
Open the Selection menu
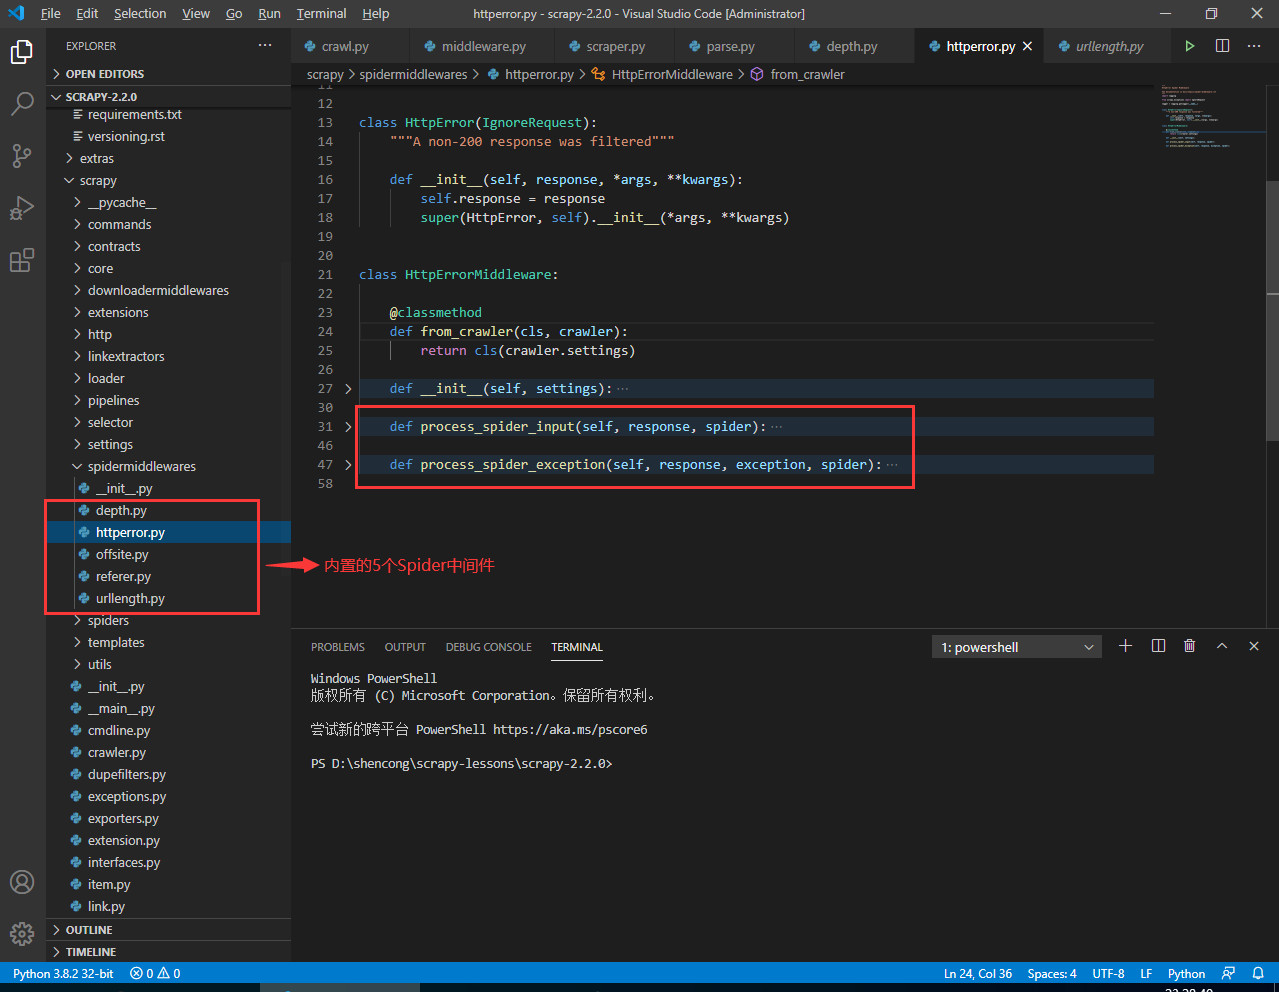click(140, 13)
